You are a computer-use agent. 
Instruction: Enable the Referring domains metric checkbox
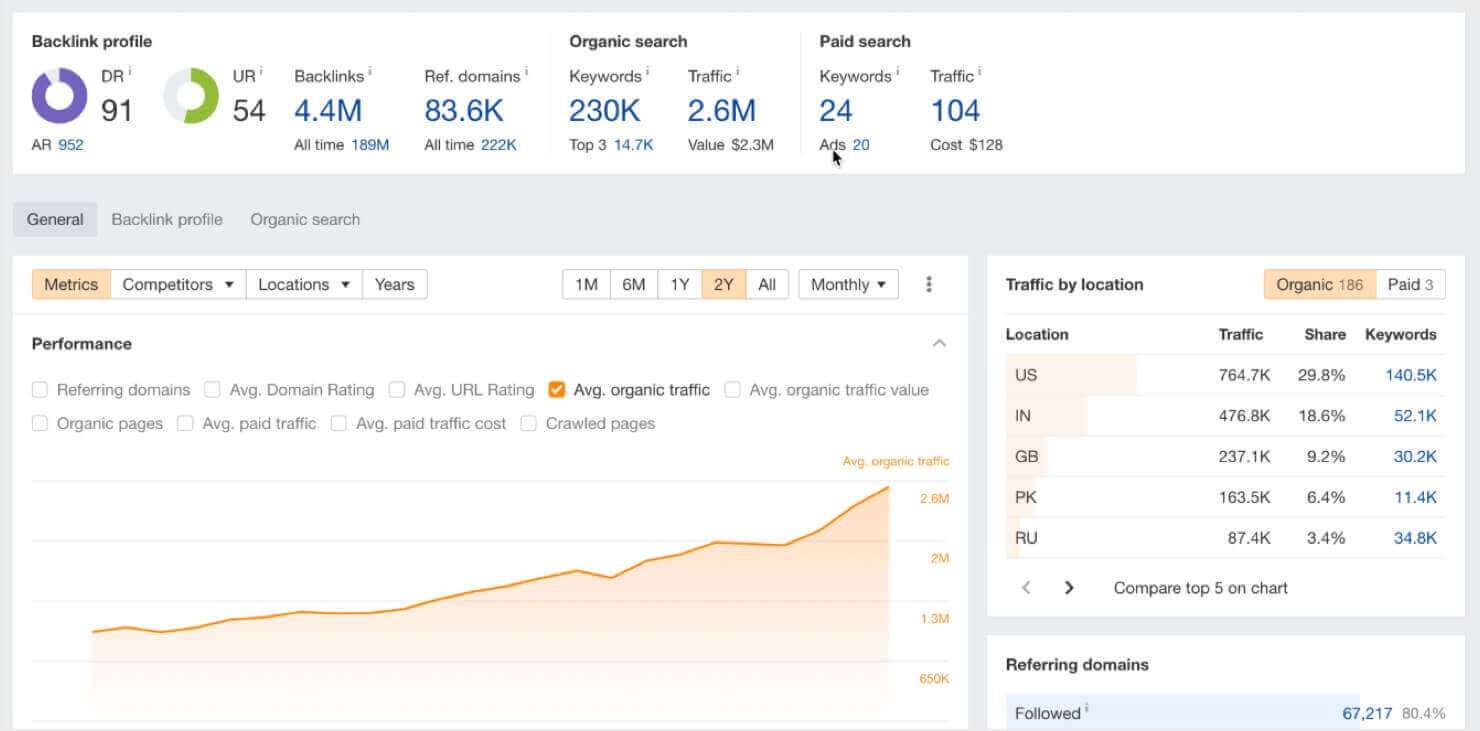point(39,389)
